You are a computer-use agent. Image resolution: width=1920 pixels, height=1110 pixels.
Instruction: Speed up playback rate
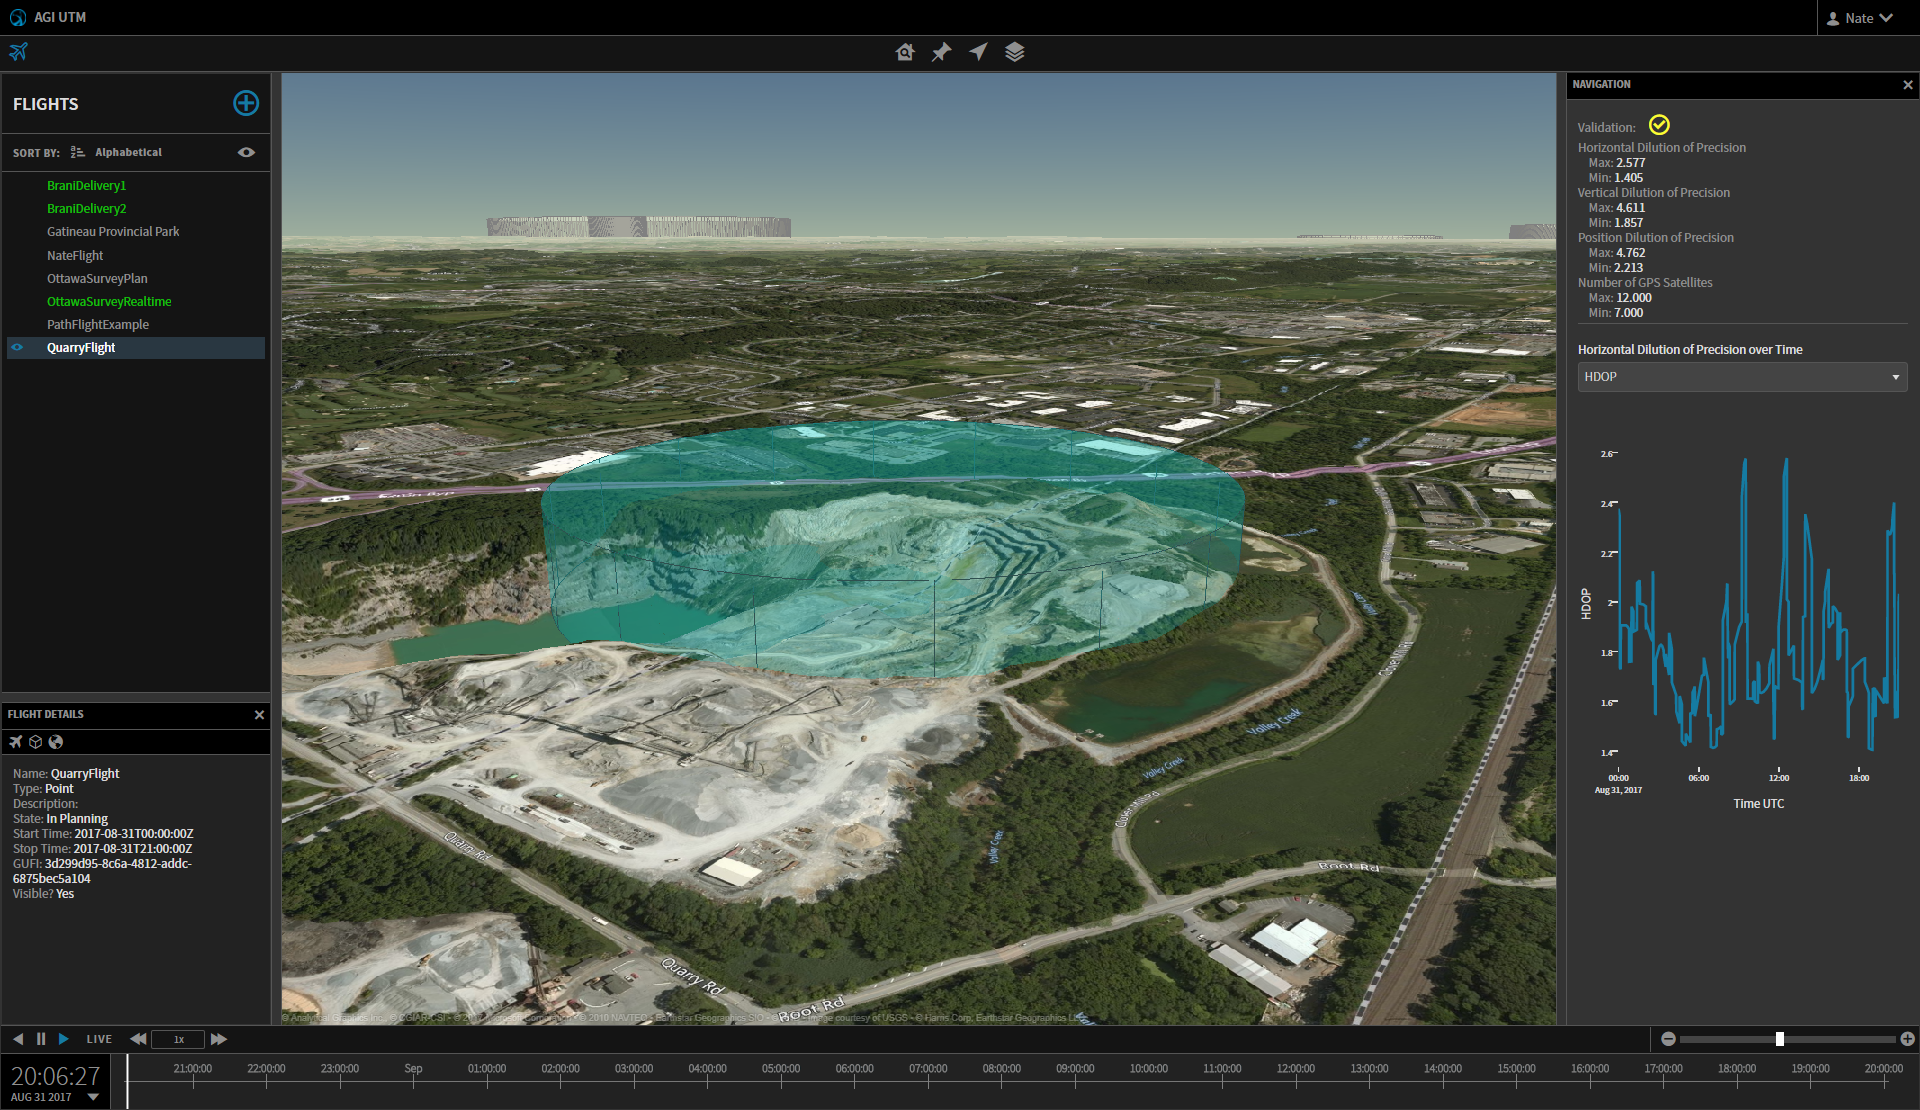click(218, 1039)
